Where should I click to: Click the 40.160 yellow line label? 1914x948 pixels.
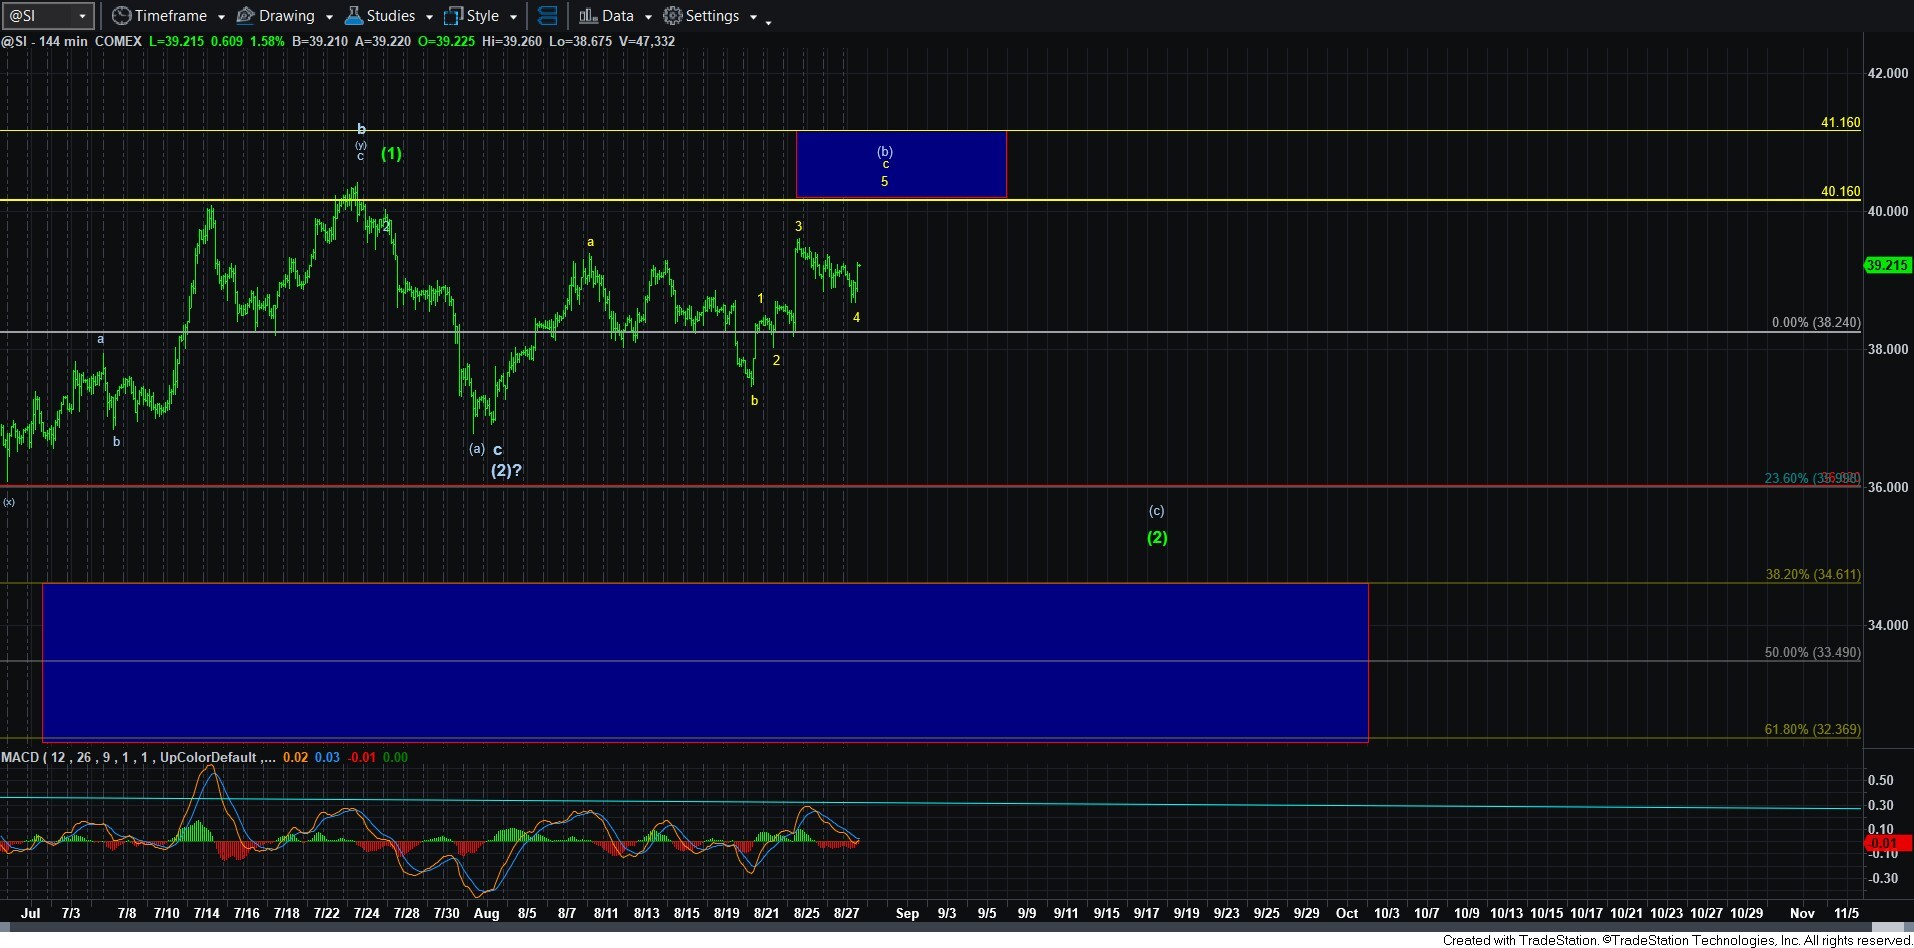pyautogui.click(x=1840, y=191)
